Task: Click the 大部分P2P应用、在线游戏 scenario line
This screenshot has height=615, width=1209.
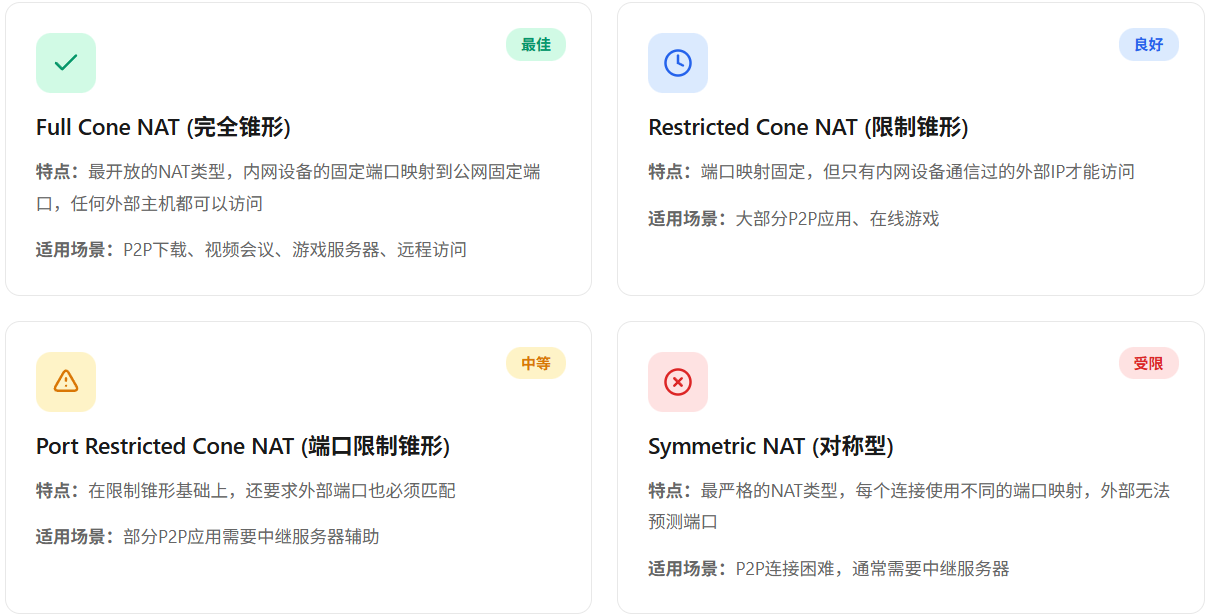Action: [x=793, y=219]
